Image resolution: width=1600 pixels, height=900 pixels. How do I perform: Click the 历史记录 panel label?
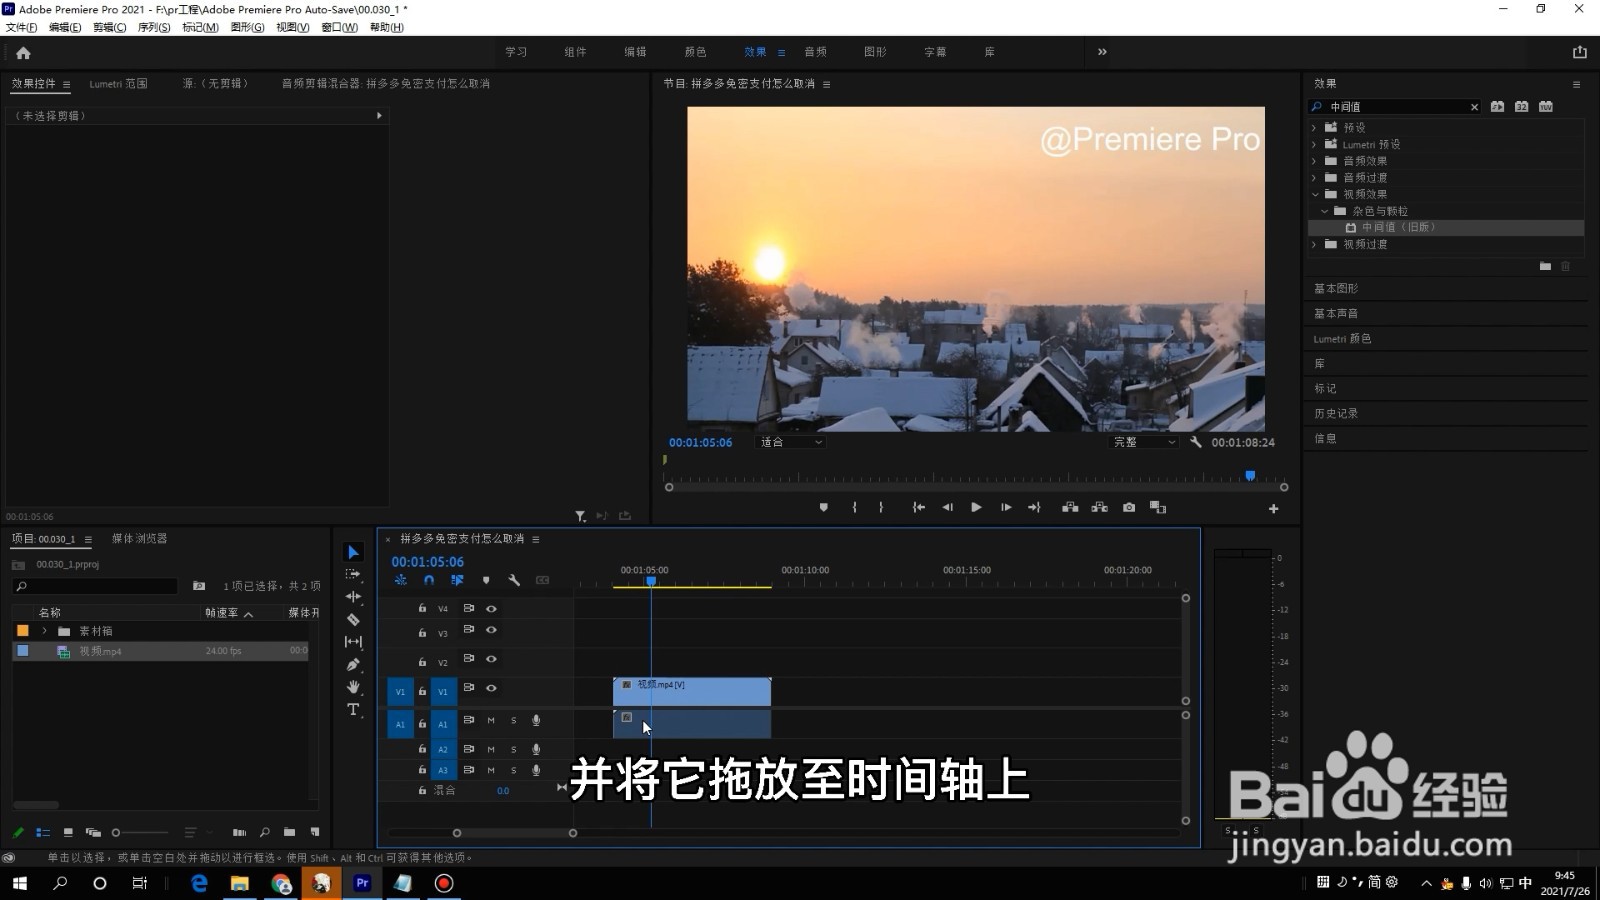[1338, 413]
